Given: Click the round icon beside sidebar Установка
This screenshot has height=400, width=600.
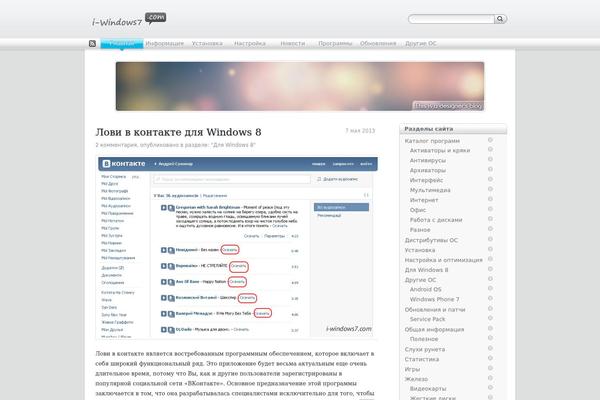Looking at the screenshot, I should point(490,249).
